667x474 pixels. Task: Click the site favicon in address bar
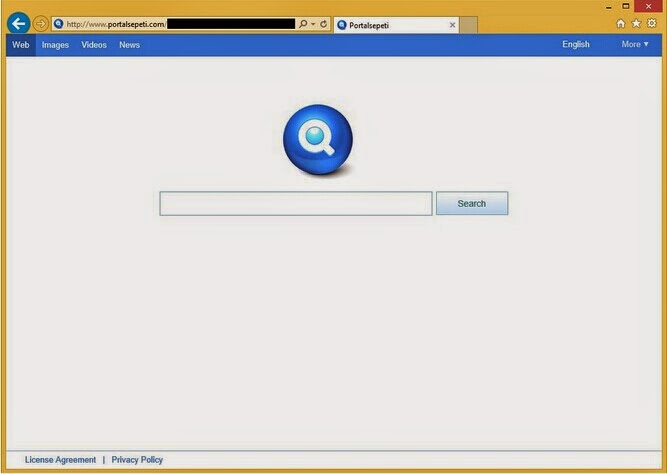click(x=59, y=24)
